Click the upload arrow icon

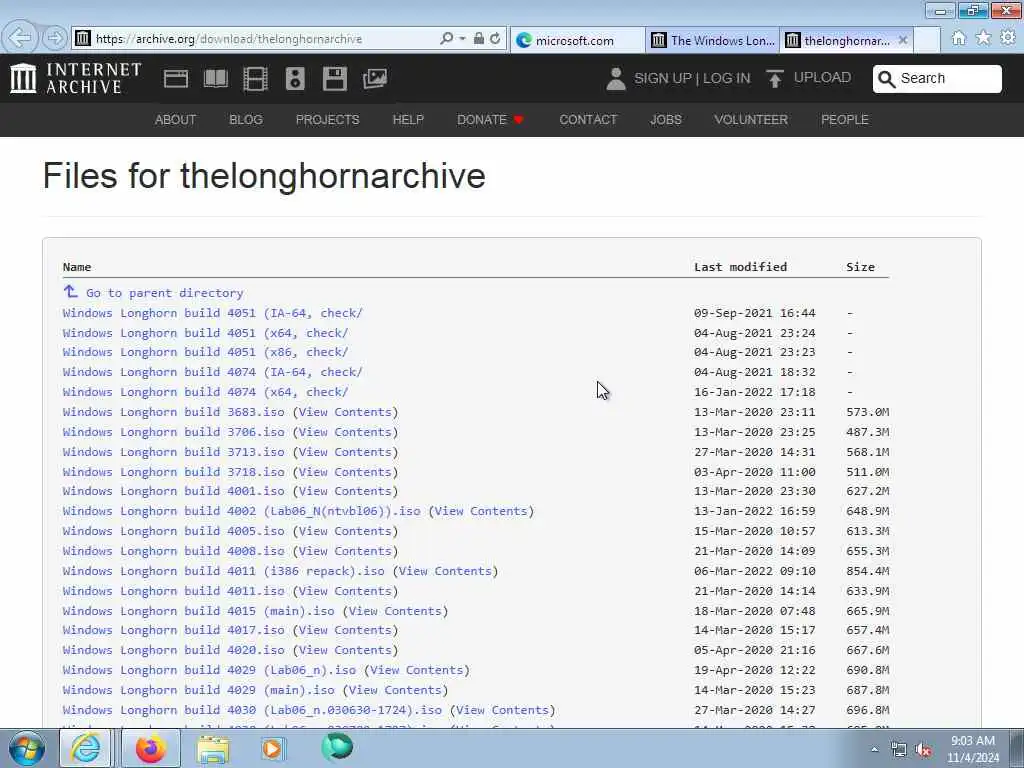pyautogui.click(x=775, y=78)
